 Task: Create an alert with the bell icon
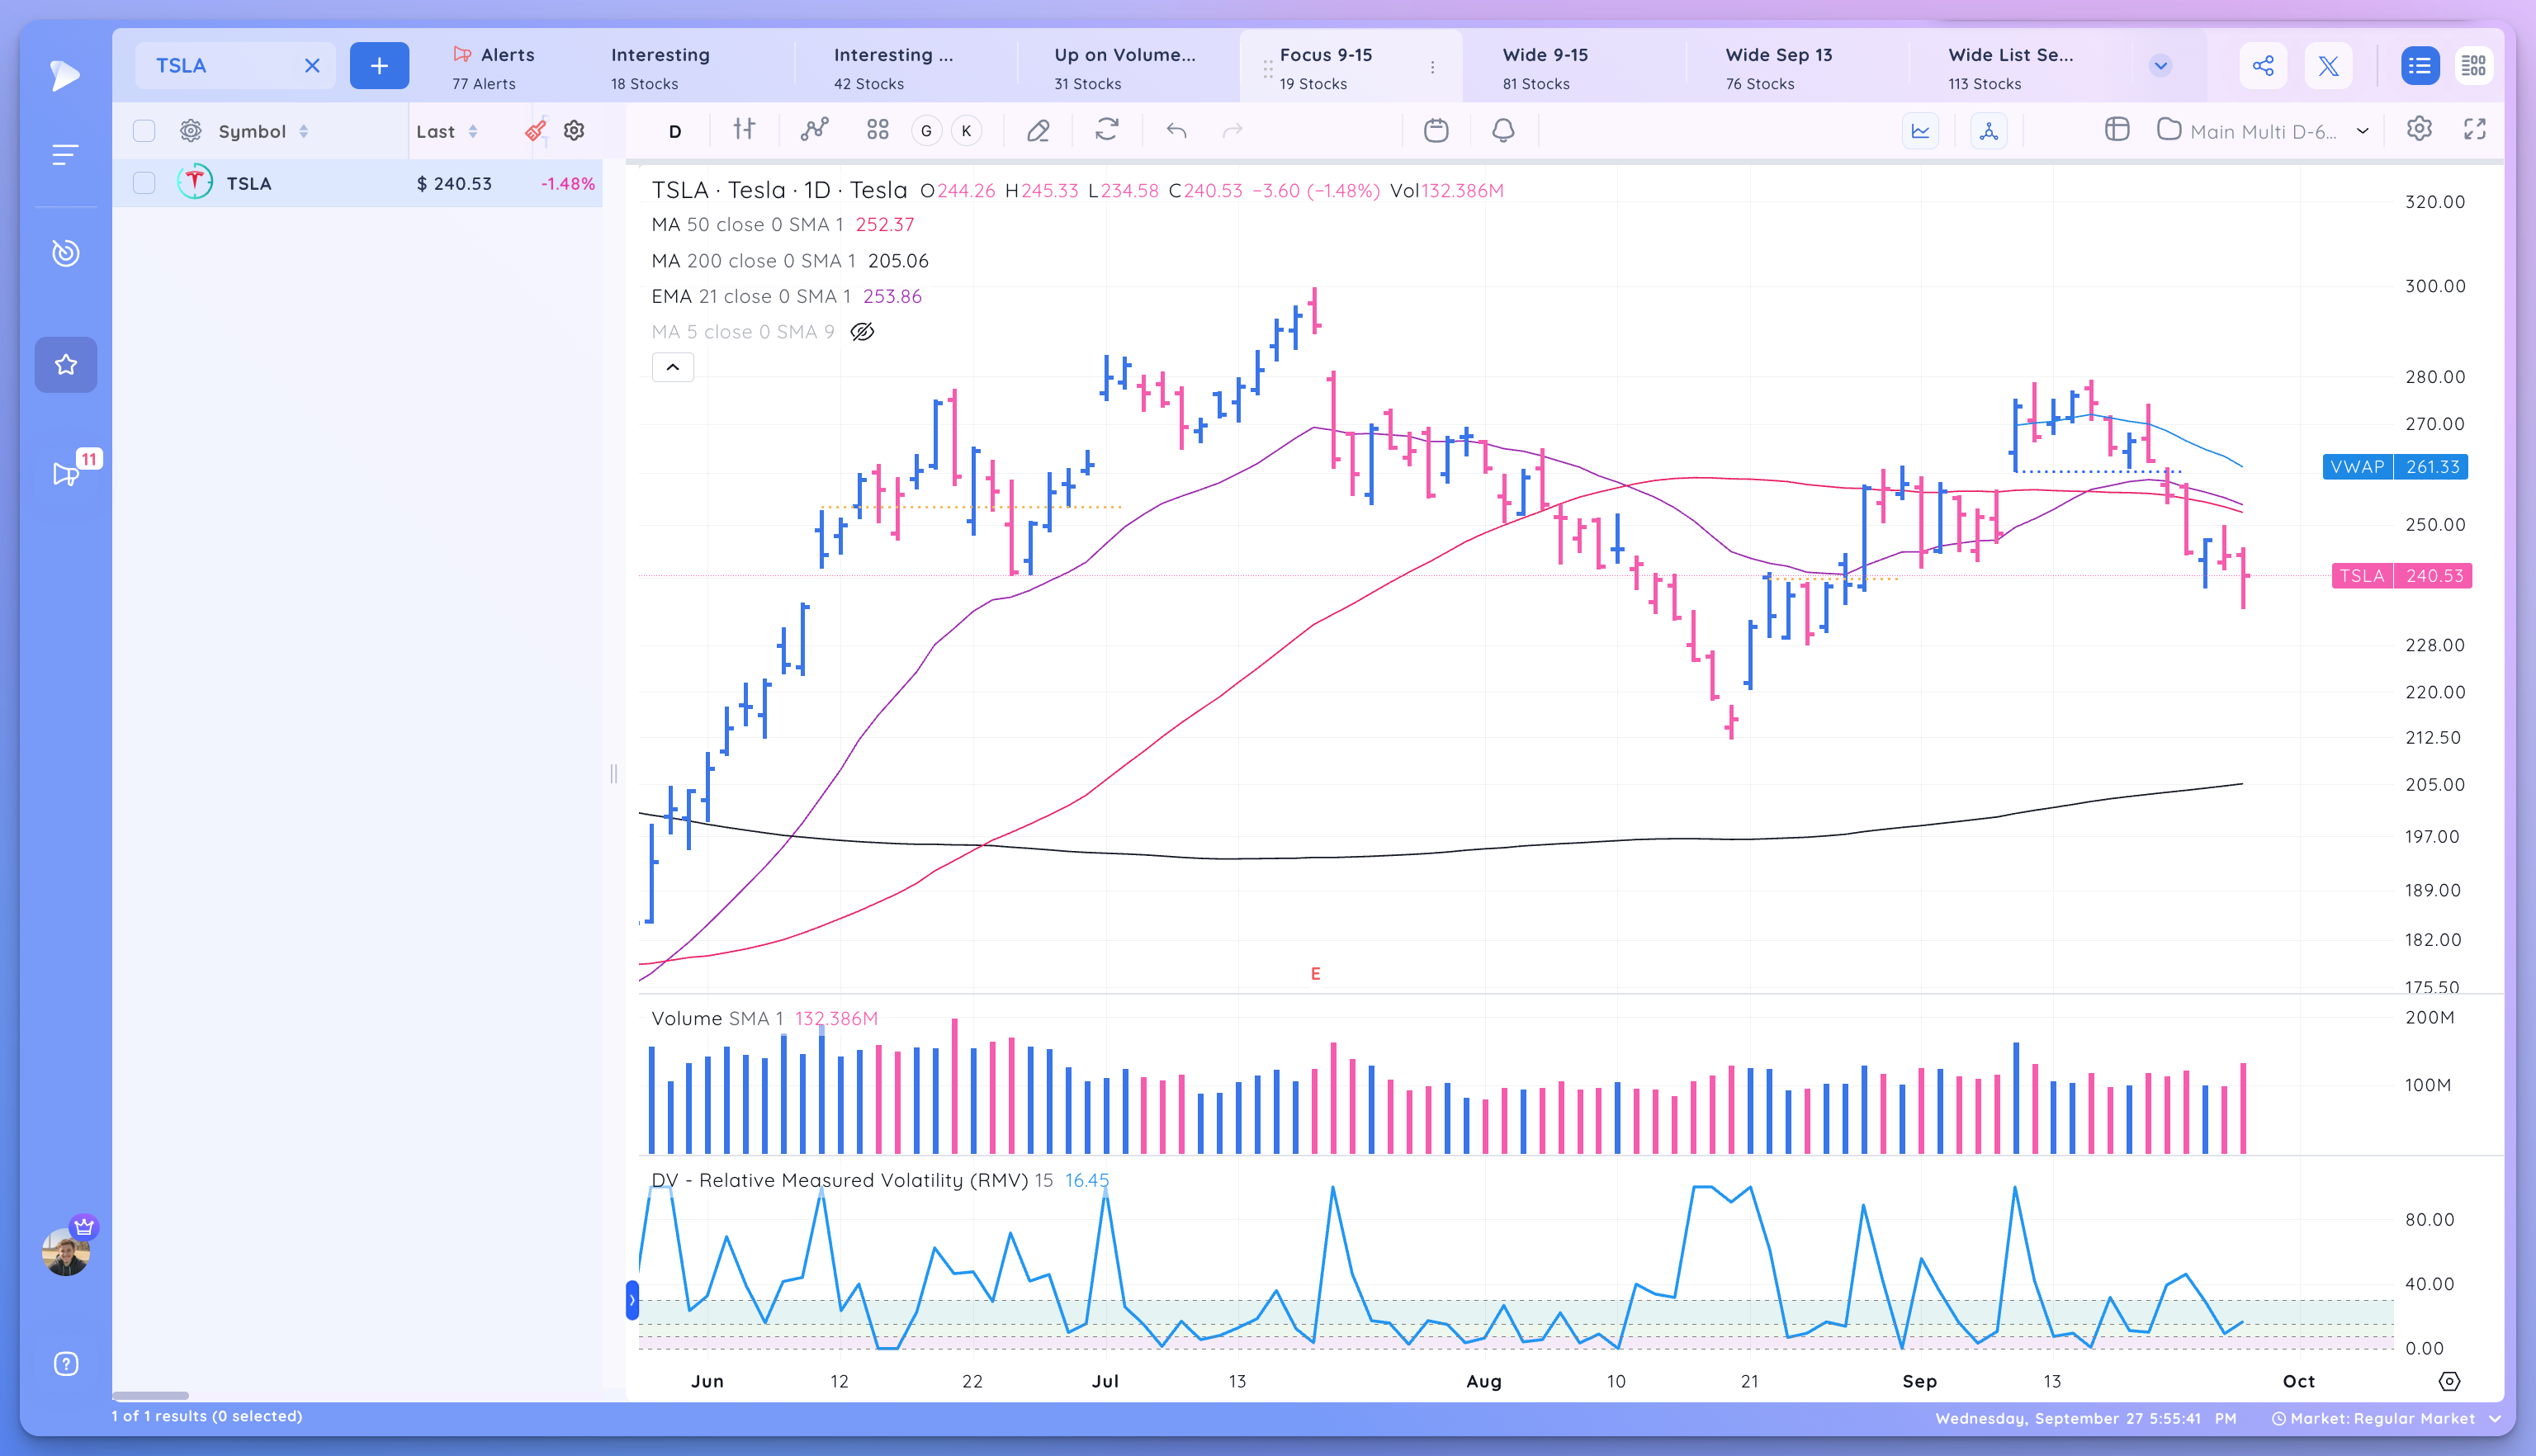click(x=1503, y=130)
